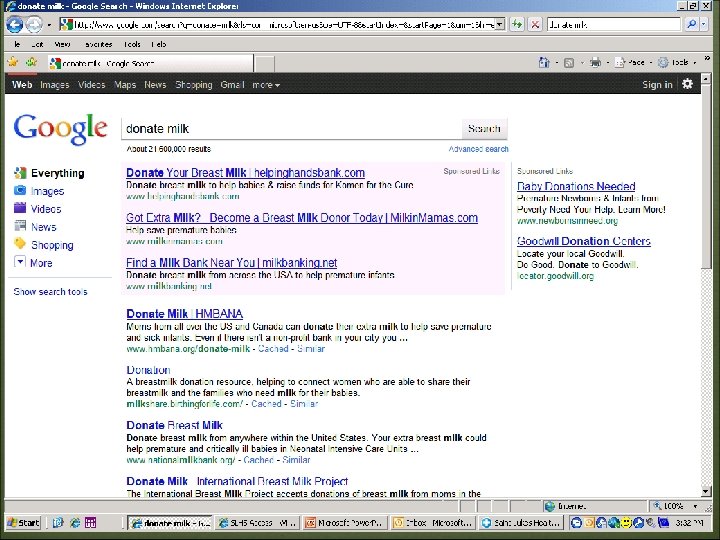
Task: Open Baby Donations Needed sponsored link
Action: click(x=576, y=186)
